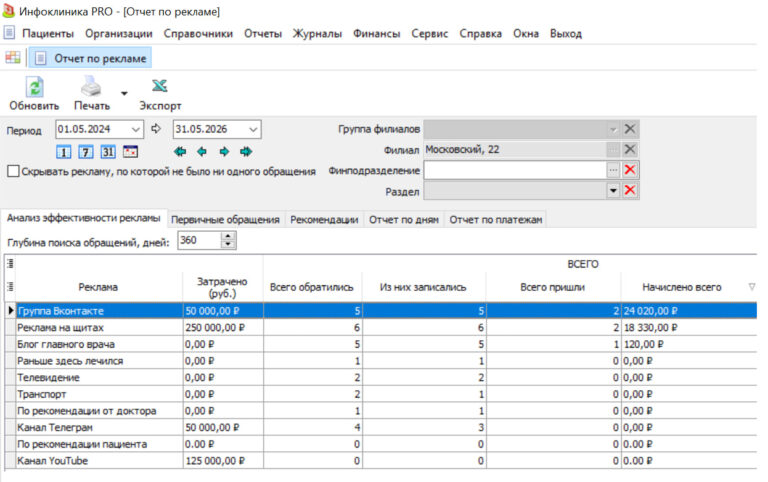Select Анализ эффективности рекламы tab

point(83,218)
